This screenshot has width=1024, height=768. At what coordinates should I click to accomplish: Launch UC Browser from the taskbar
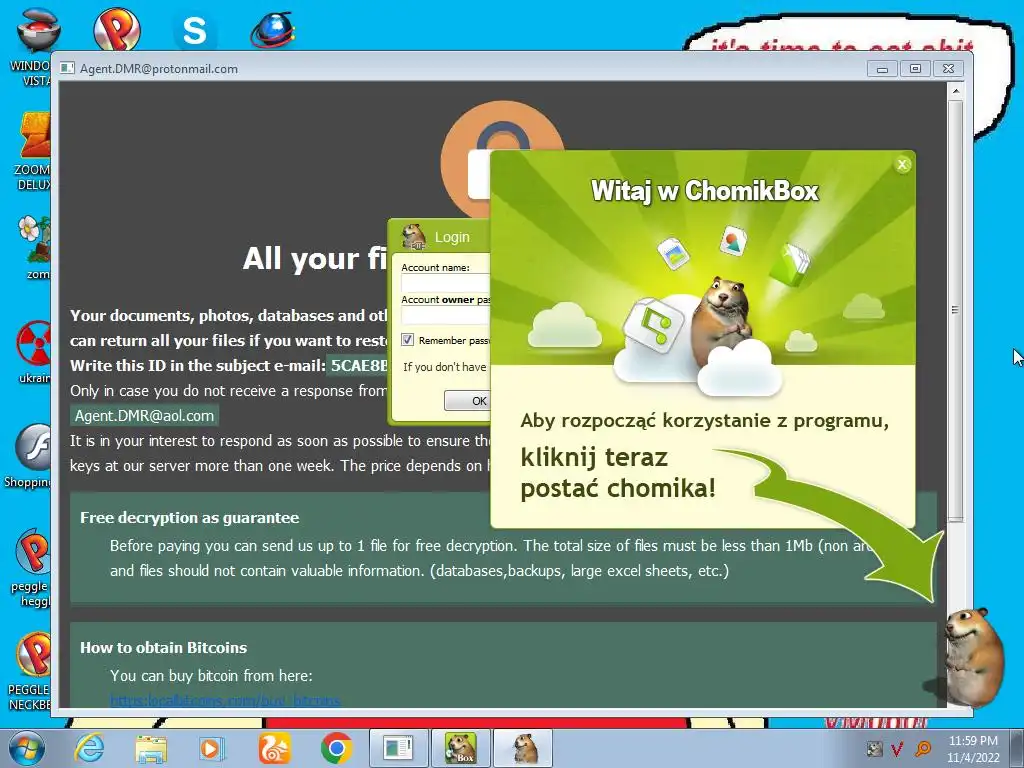coord(274,748)
